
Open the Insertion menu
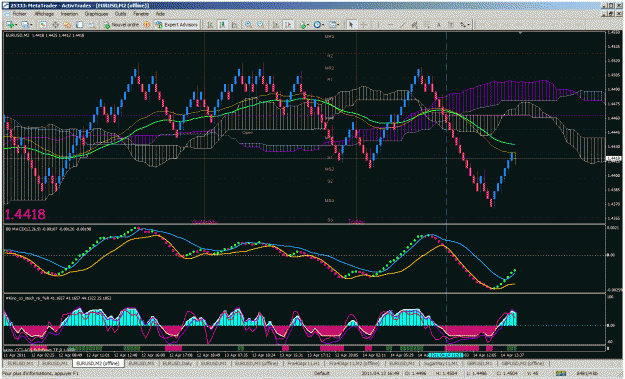pyautogui.click(x=69, y=14)
